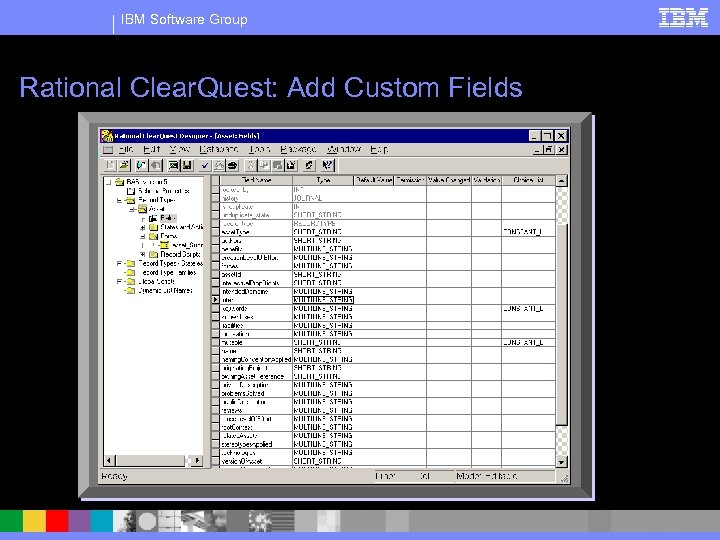The height and width of the screenshot is (540, 720).
Task: Click the Default Value column header
Action: (373, 180)
